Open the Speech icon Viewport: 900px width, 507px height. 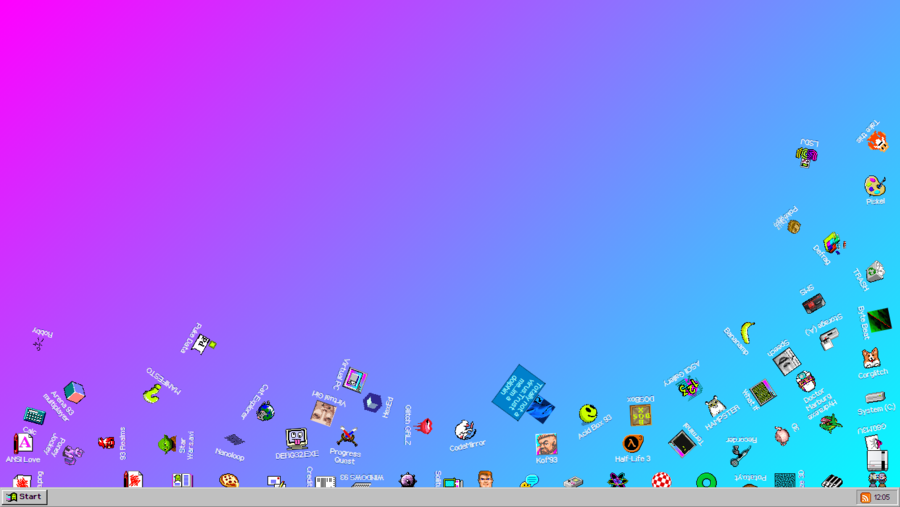pyautogui.click(x=786, y=362)
